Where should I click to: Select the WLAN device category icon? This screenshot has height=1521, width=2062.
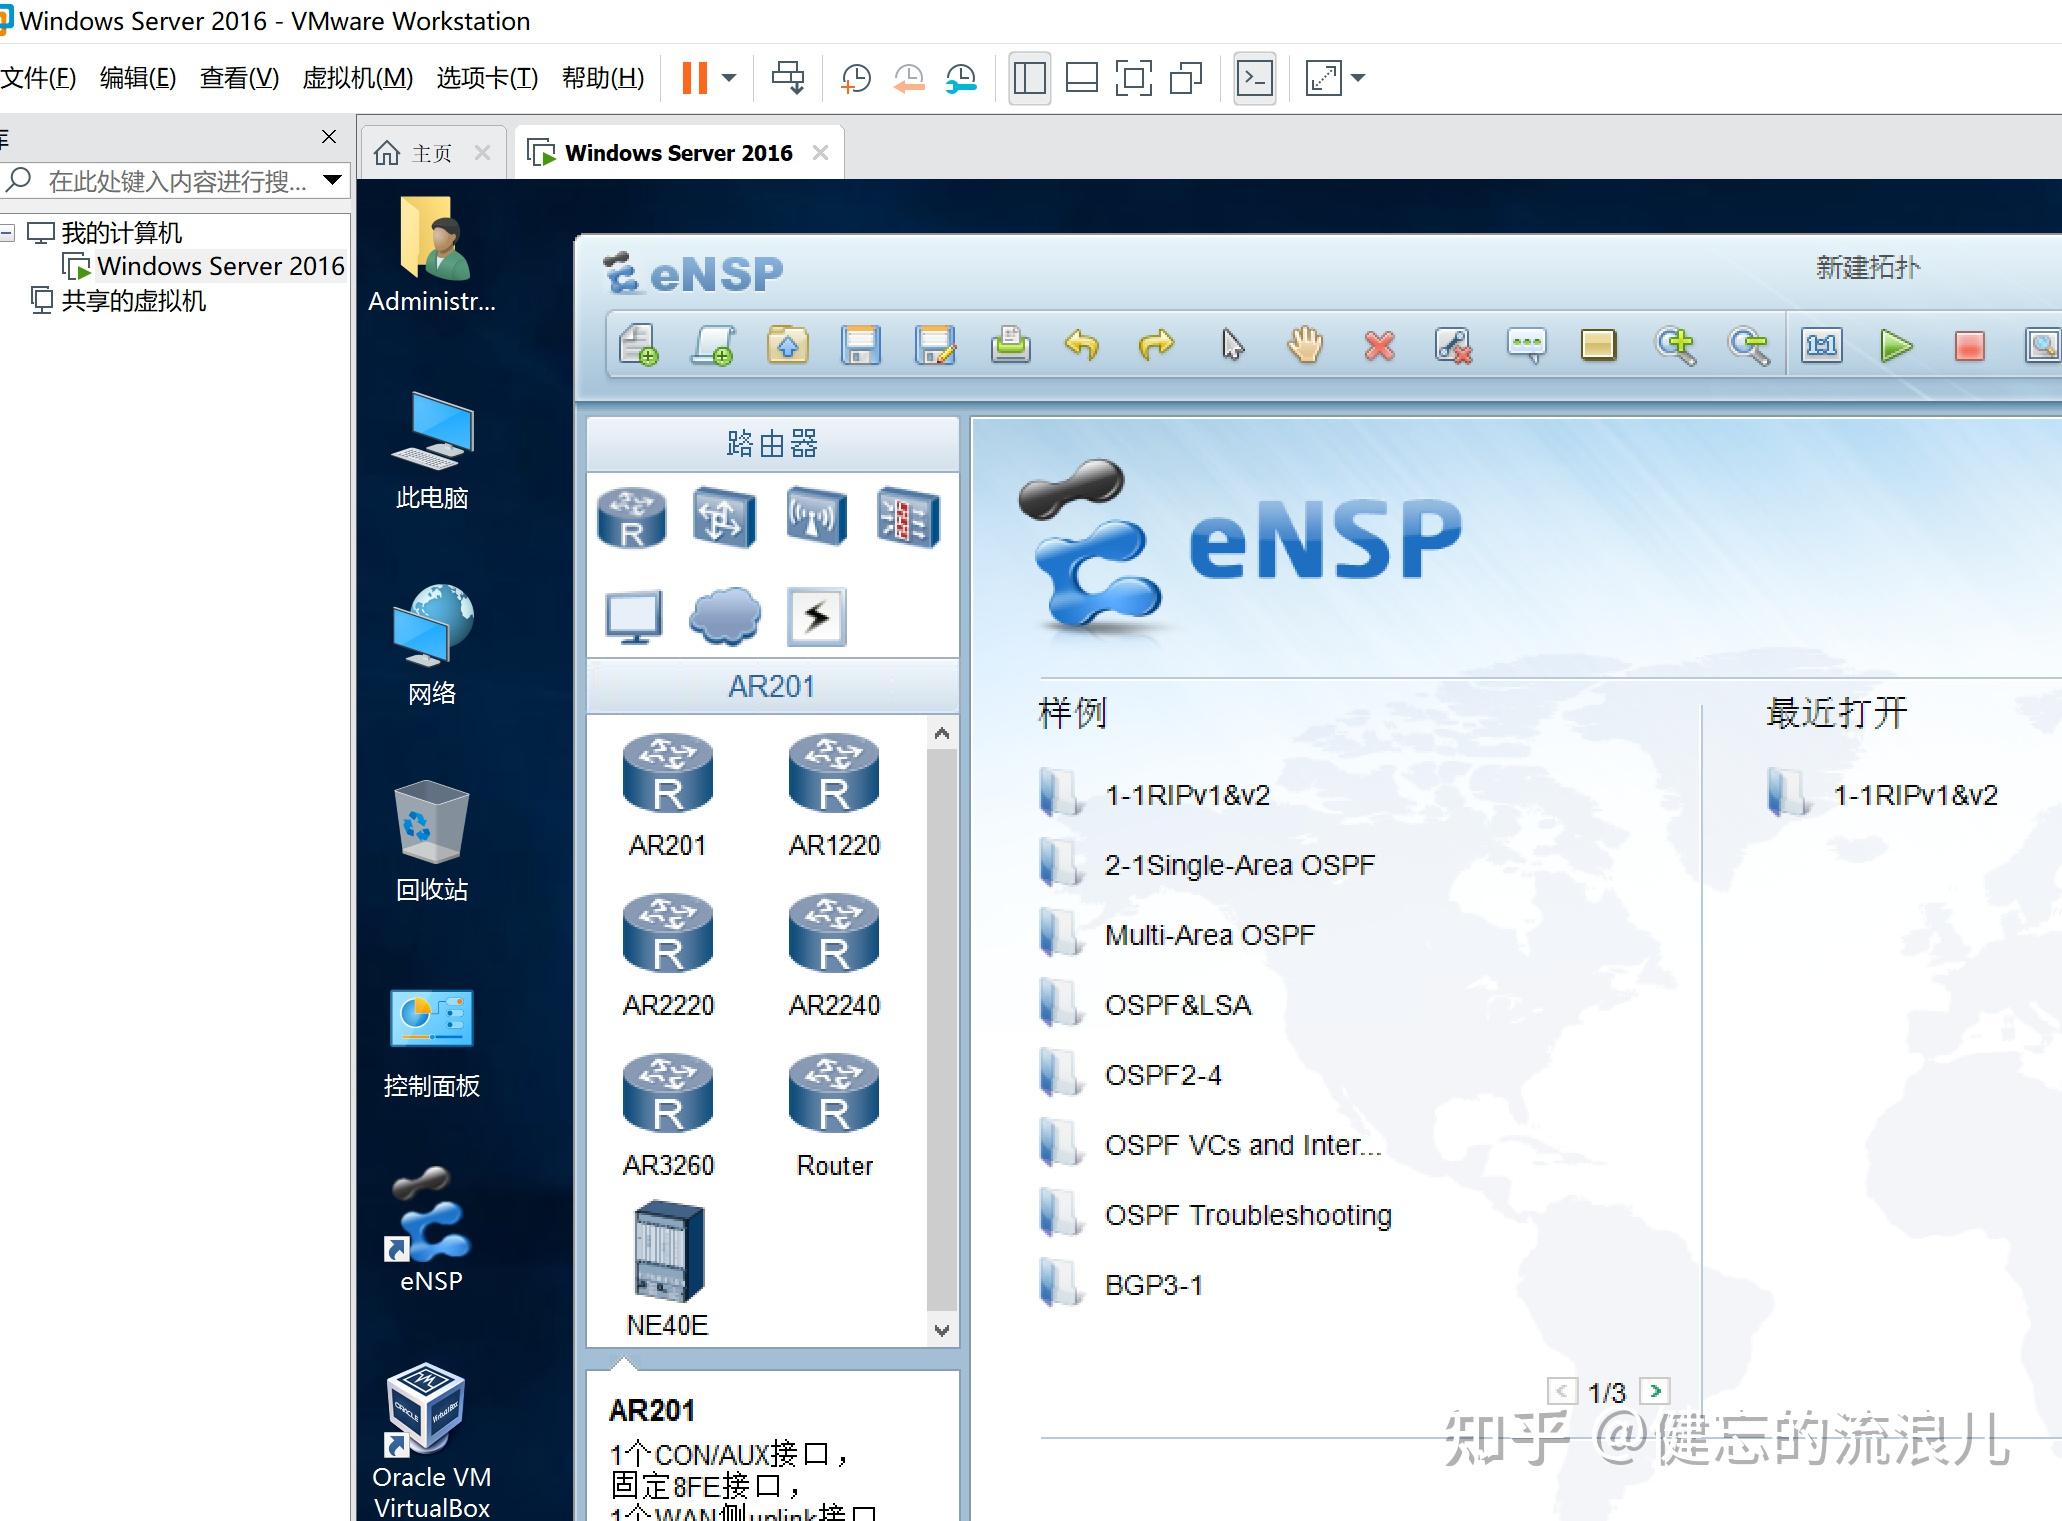coord(816,517)
